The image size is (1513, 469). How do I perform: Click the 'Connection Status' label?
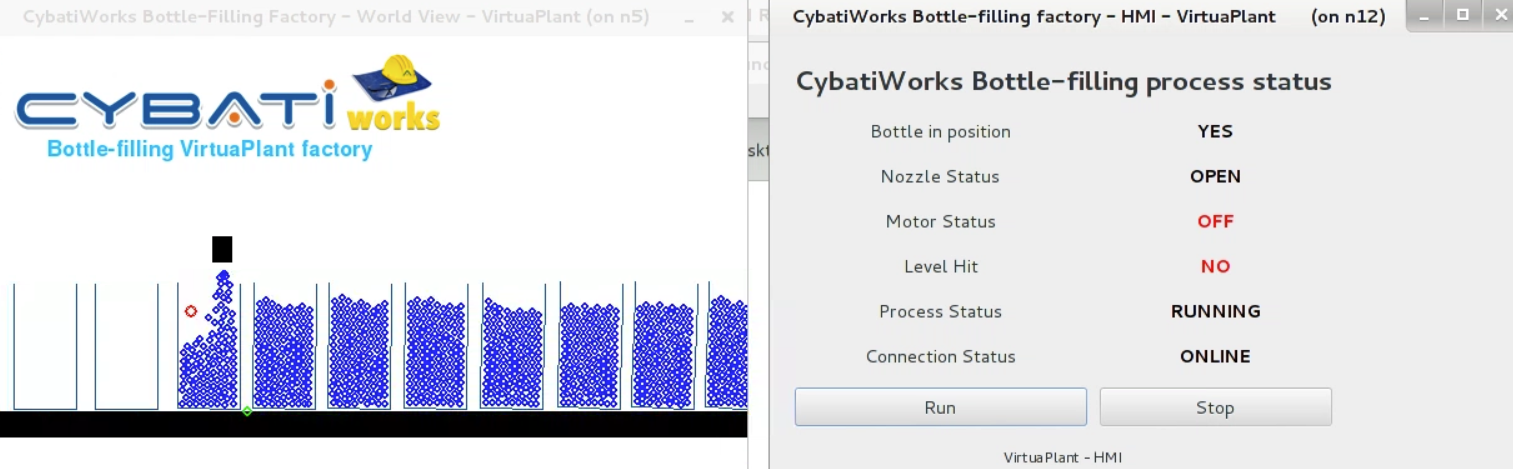(x=940, y=357)
